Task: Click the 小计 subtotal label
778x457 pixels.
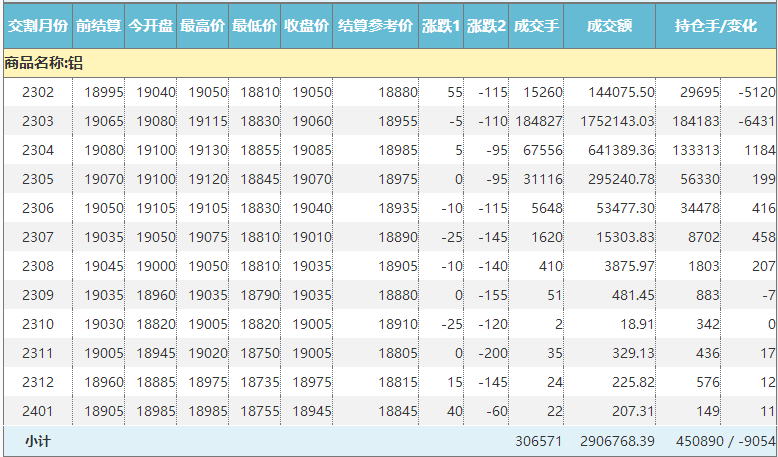Action: (x=38, y=441)
